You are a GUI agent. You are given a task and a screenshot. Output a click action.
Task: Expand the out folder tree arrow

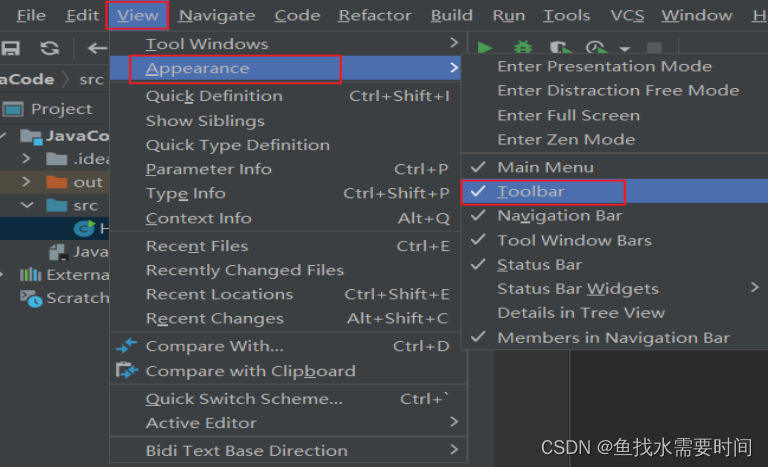click(x=26, y=182)
